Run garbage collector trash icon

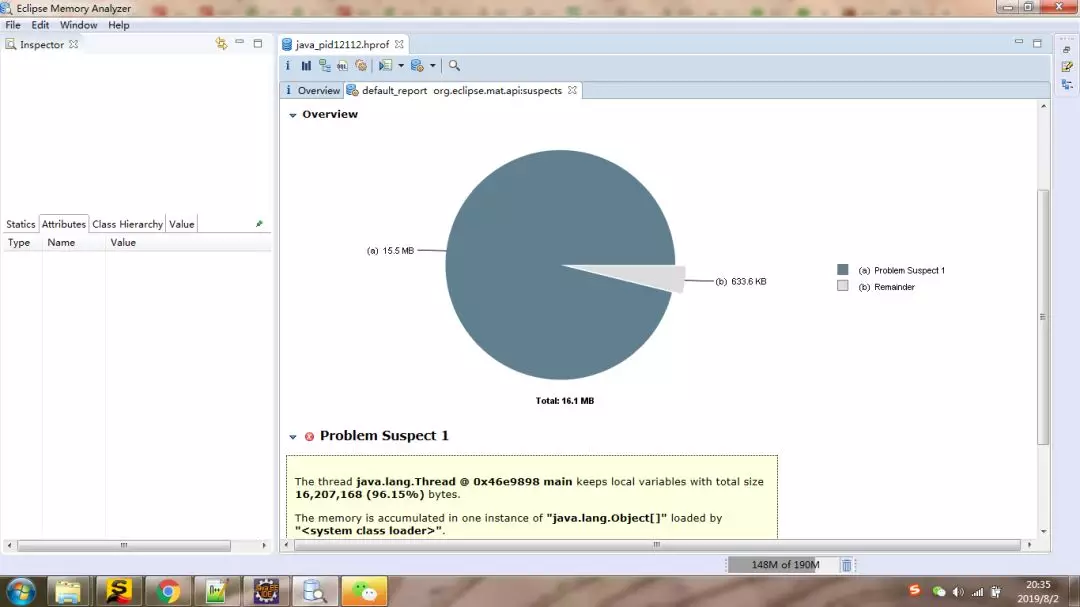847,565
